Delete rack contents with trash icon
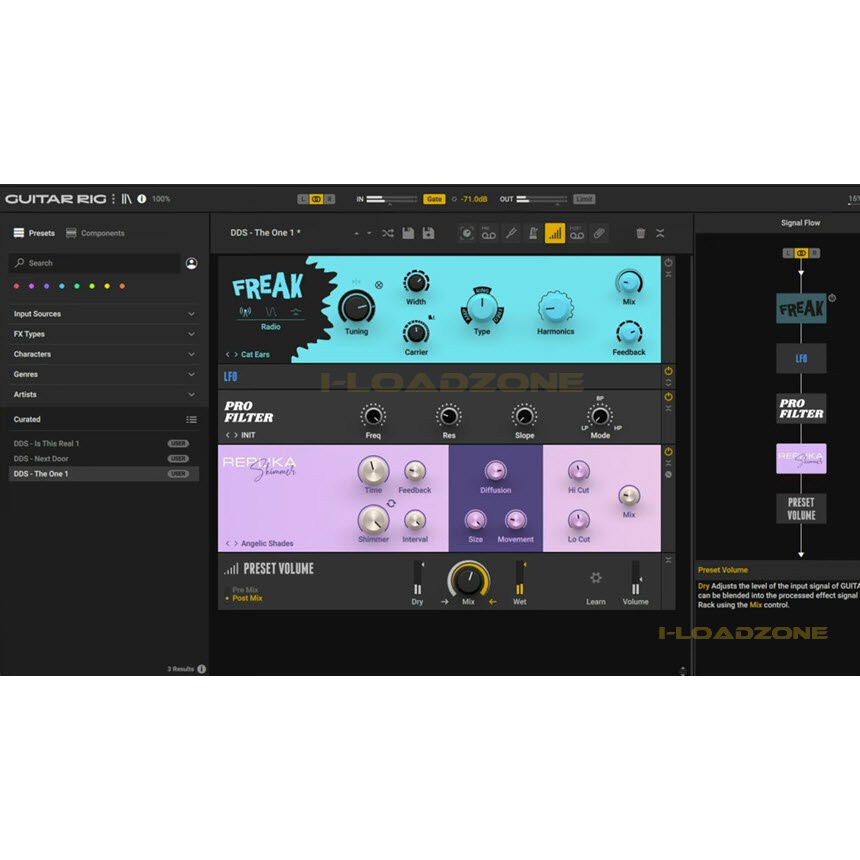Screen dimensions: 860x860 coord(641,234)
